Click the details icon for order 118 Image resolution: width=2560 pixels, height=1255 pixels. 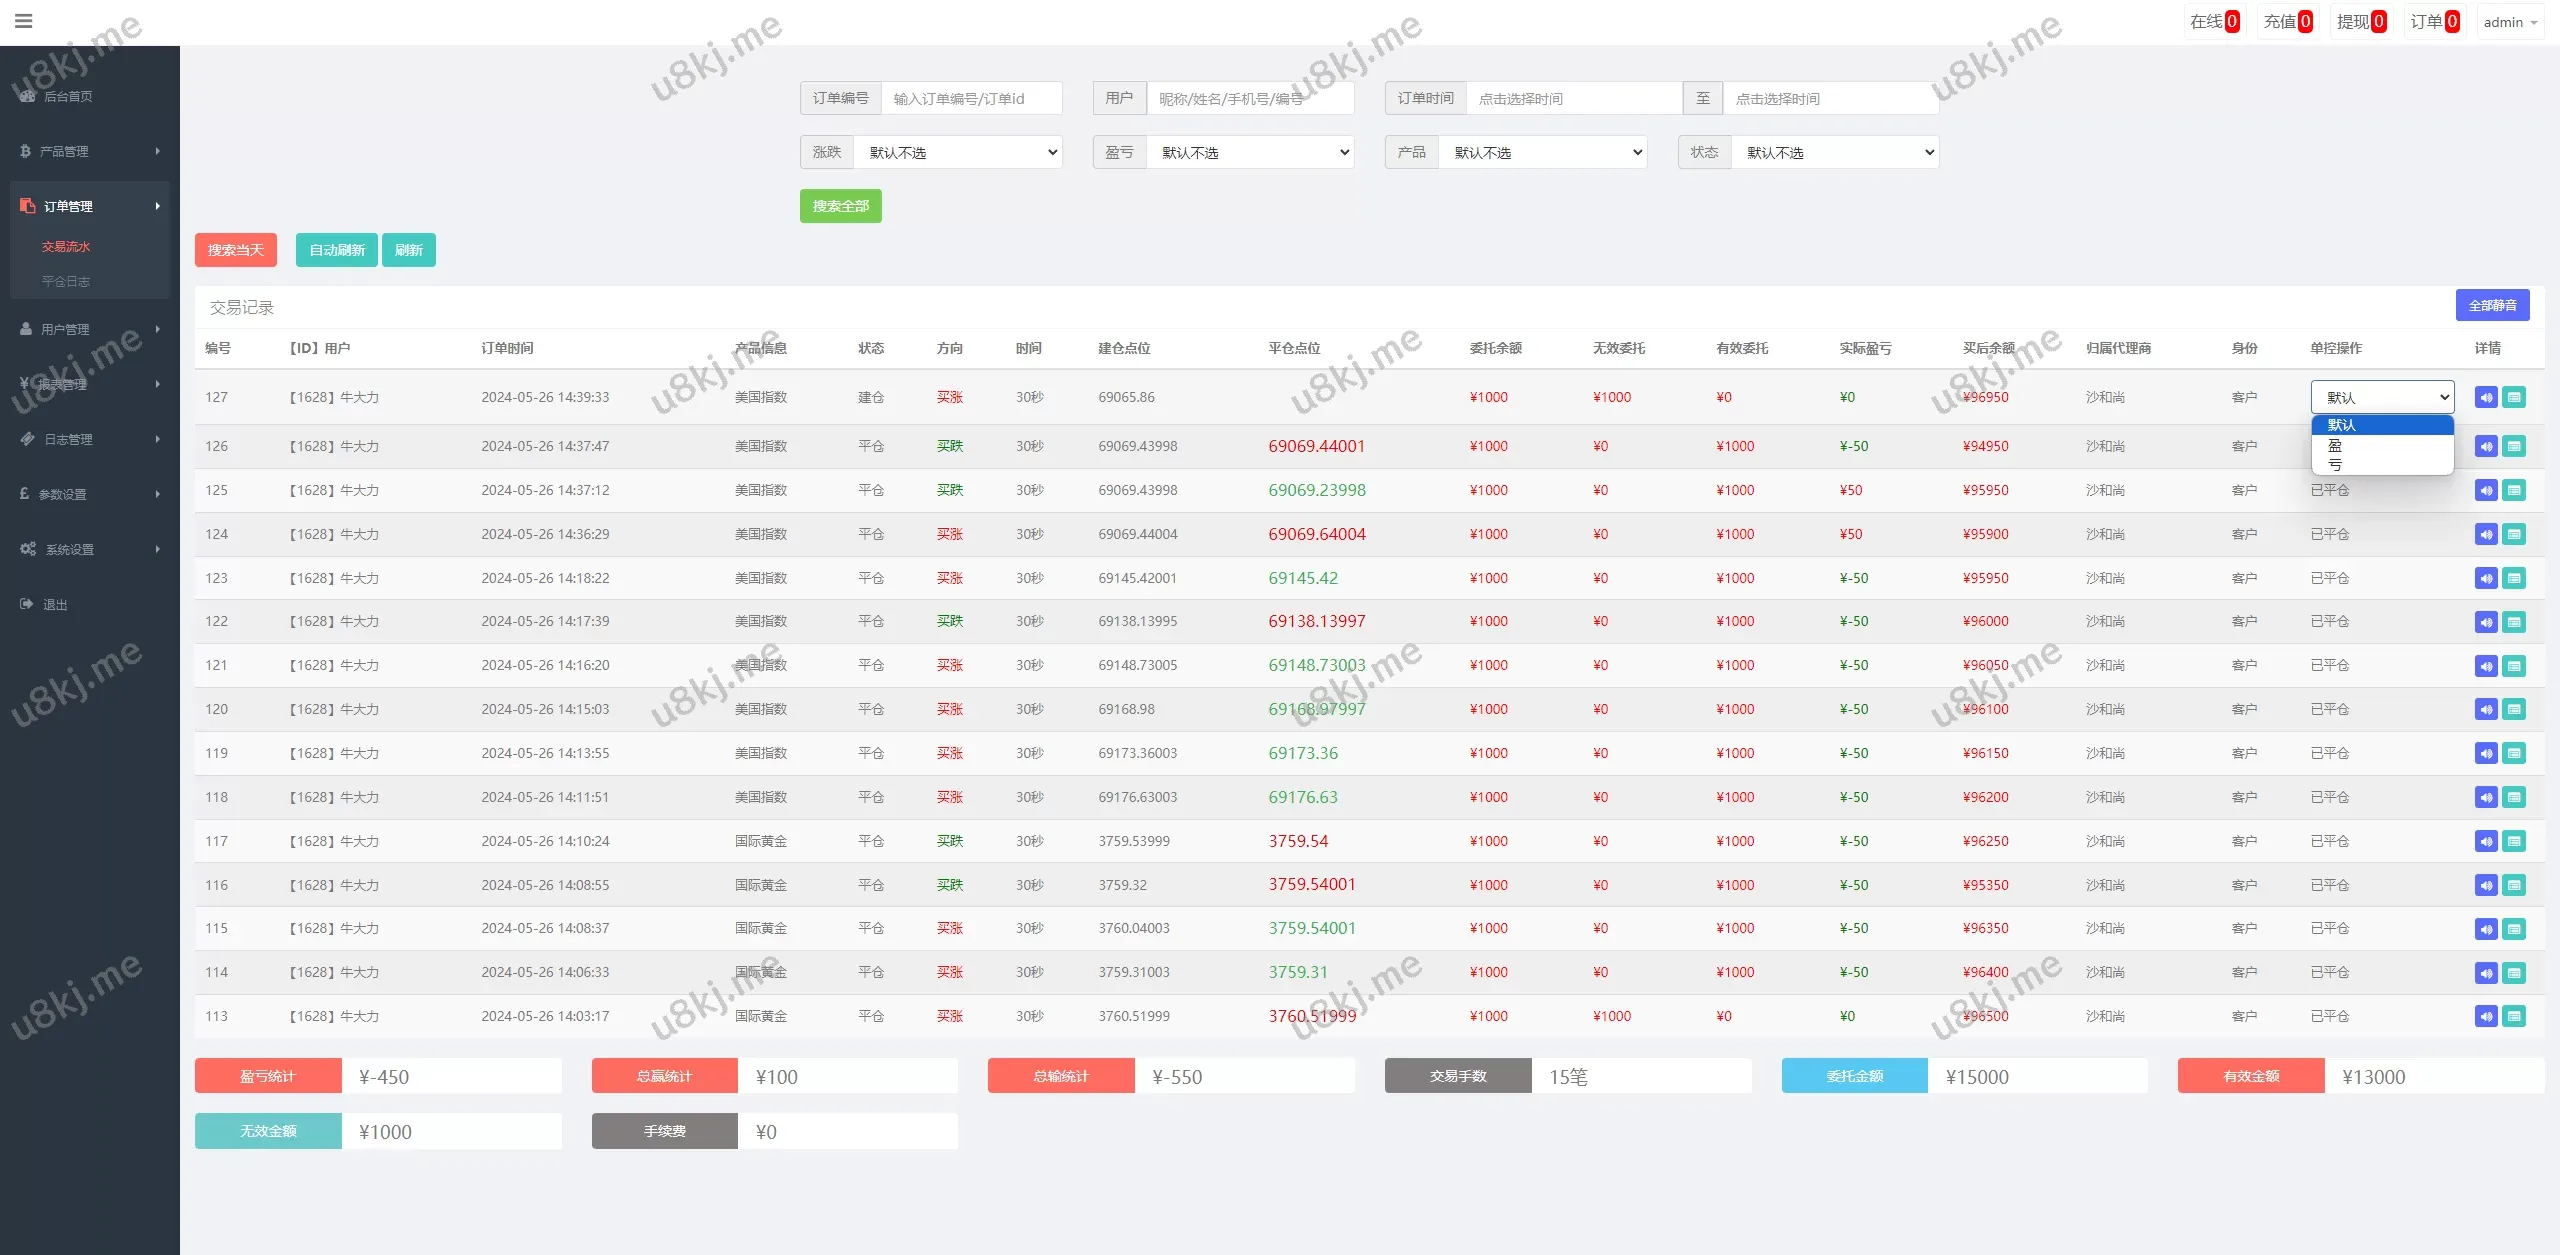click(2514, 798)
